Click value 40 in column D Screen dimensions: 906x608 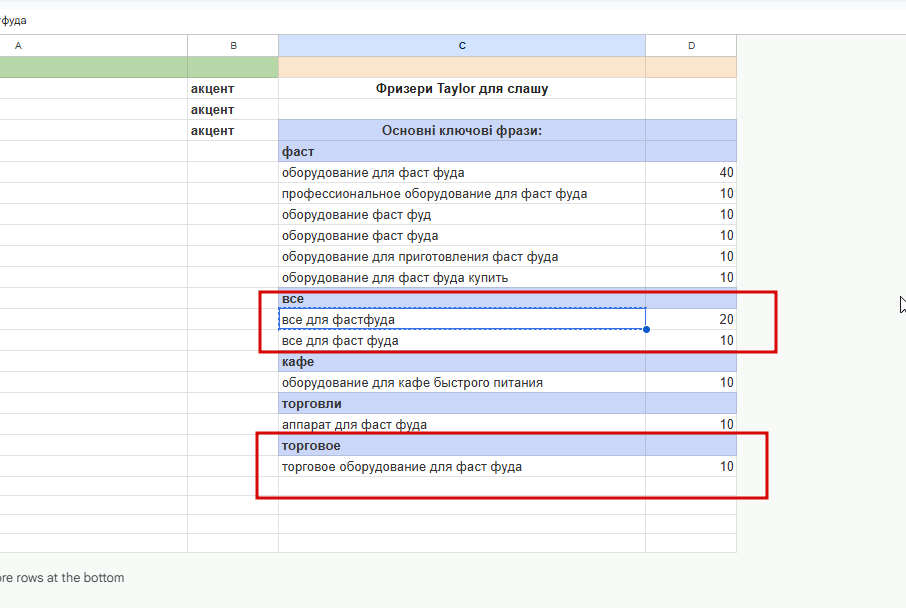[x=691, y=172]
